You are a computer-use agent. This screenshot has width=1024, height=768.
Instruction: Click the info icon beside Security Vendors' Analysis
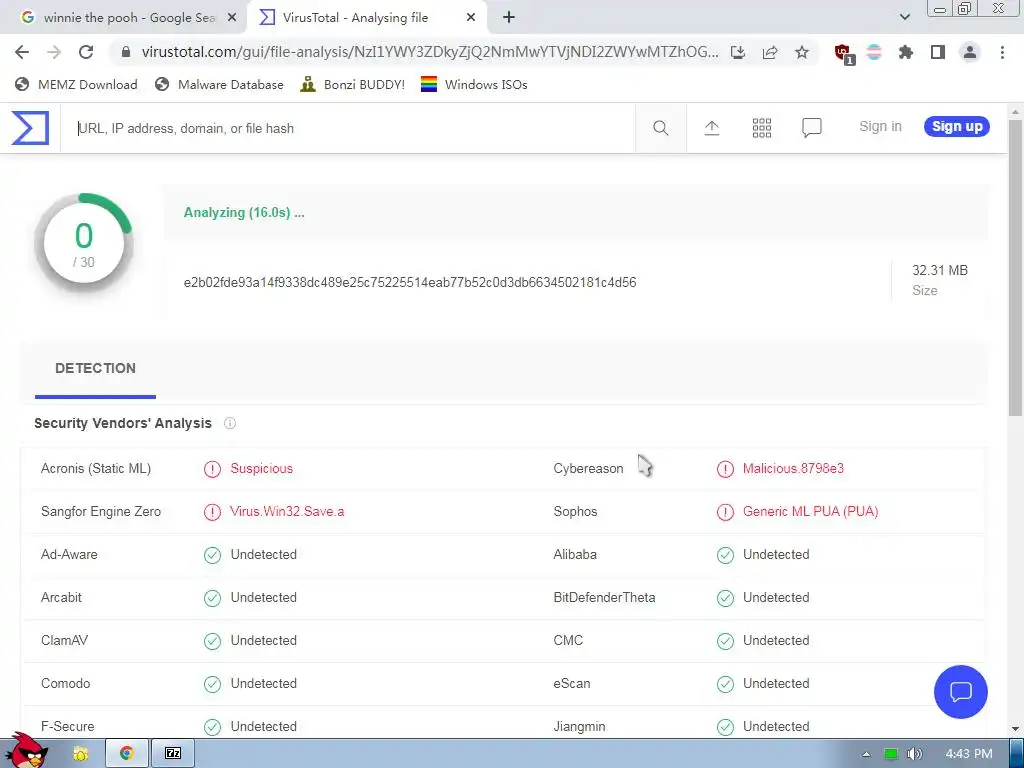pyautogui.click(x=230, y=423)
